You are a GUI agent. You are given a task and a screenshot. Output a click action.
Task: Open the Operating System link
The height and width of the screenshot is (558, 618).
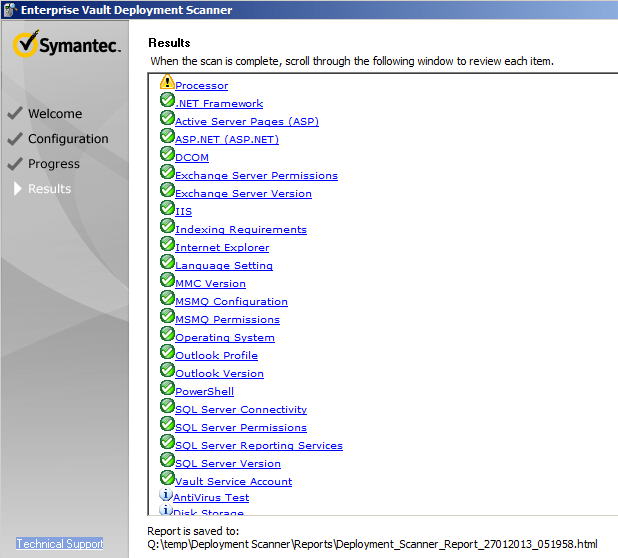[x=225, y=338]
